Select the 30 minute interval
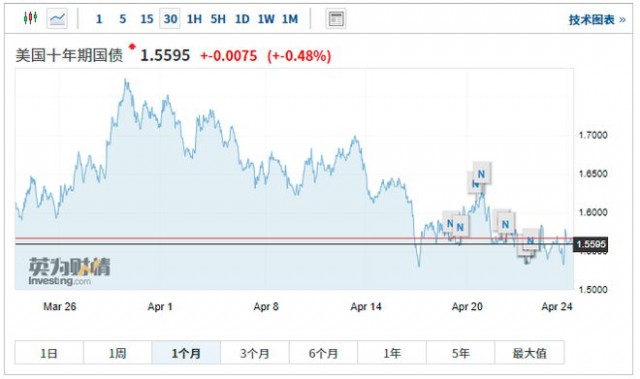This screenshot has width=640, height=379. [x=170, y=19]
